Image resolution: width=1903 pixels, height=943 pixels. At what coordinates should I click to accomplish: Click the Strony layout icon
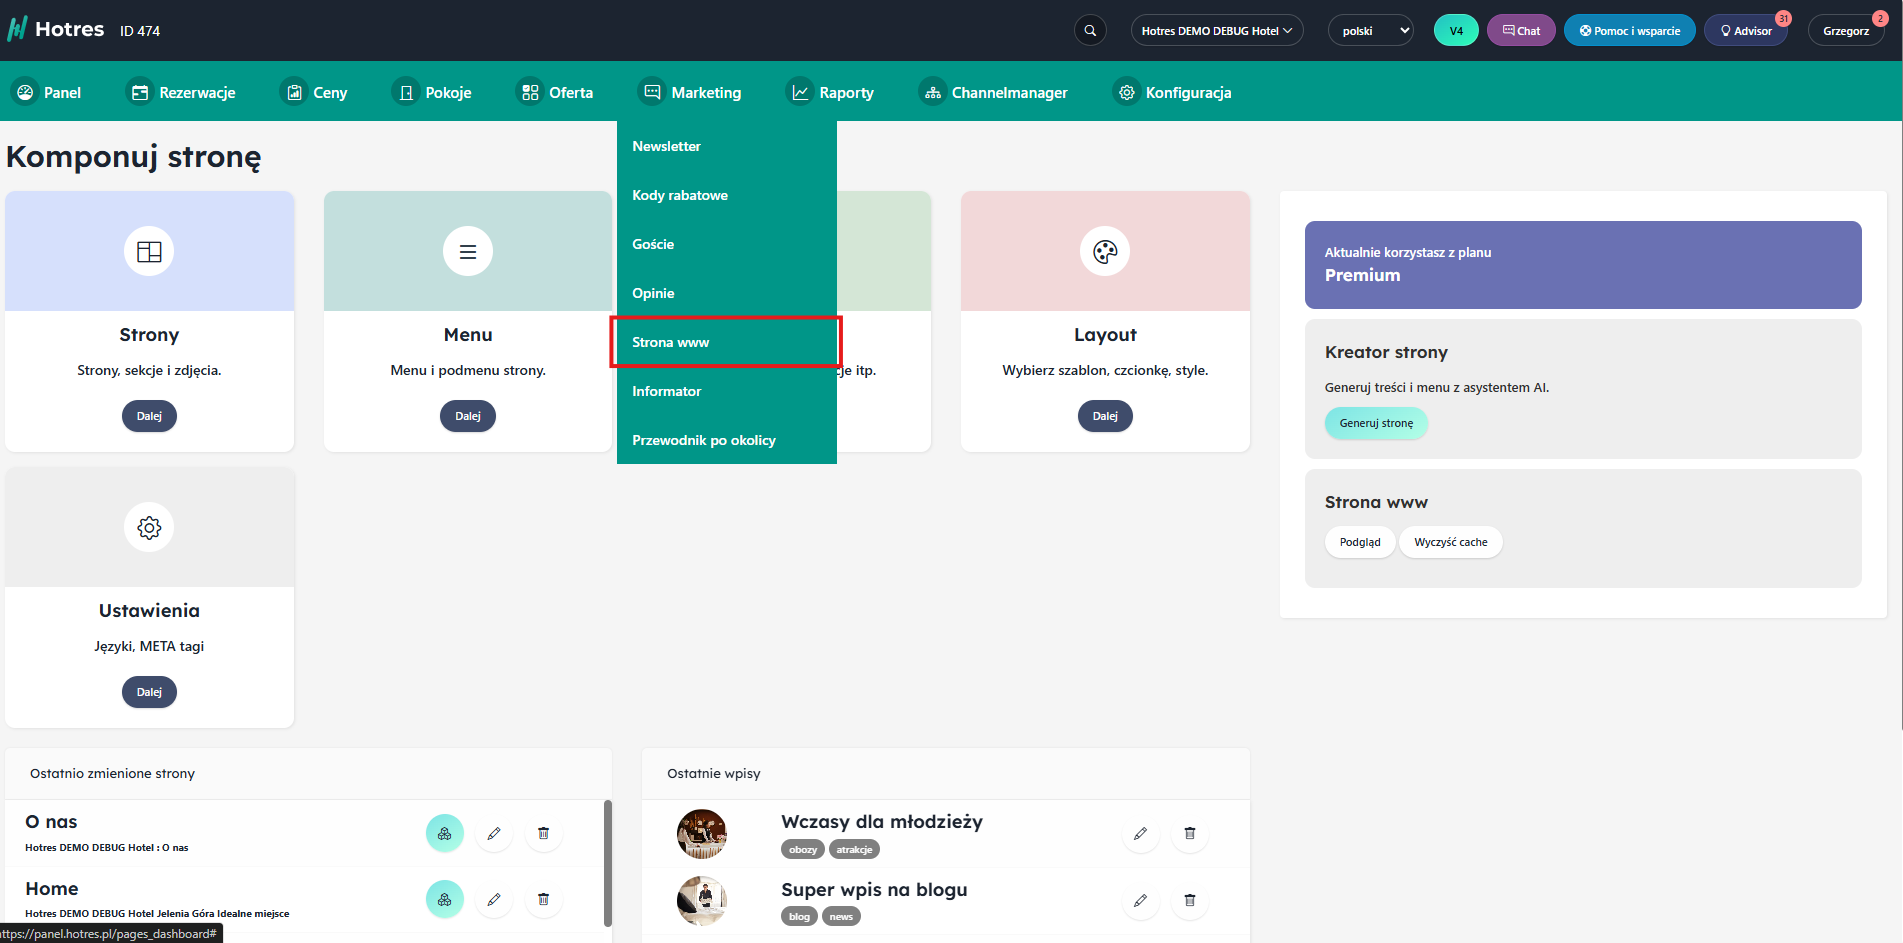[149, 252]
